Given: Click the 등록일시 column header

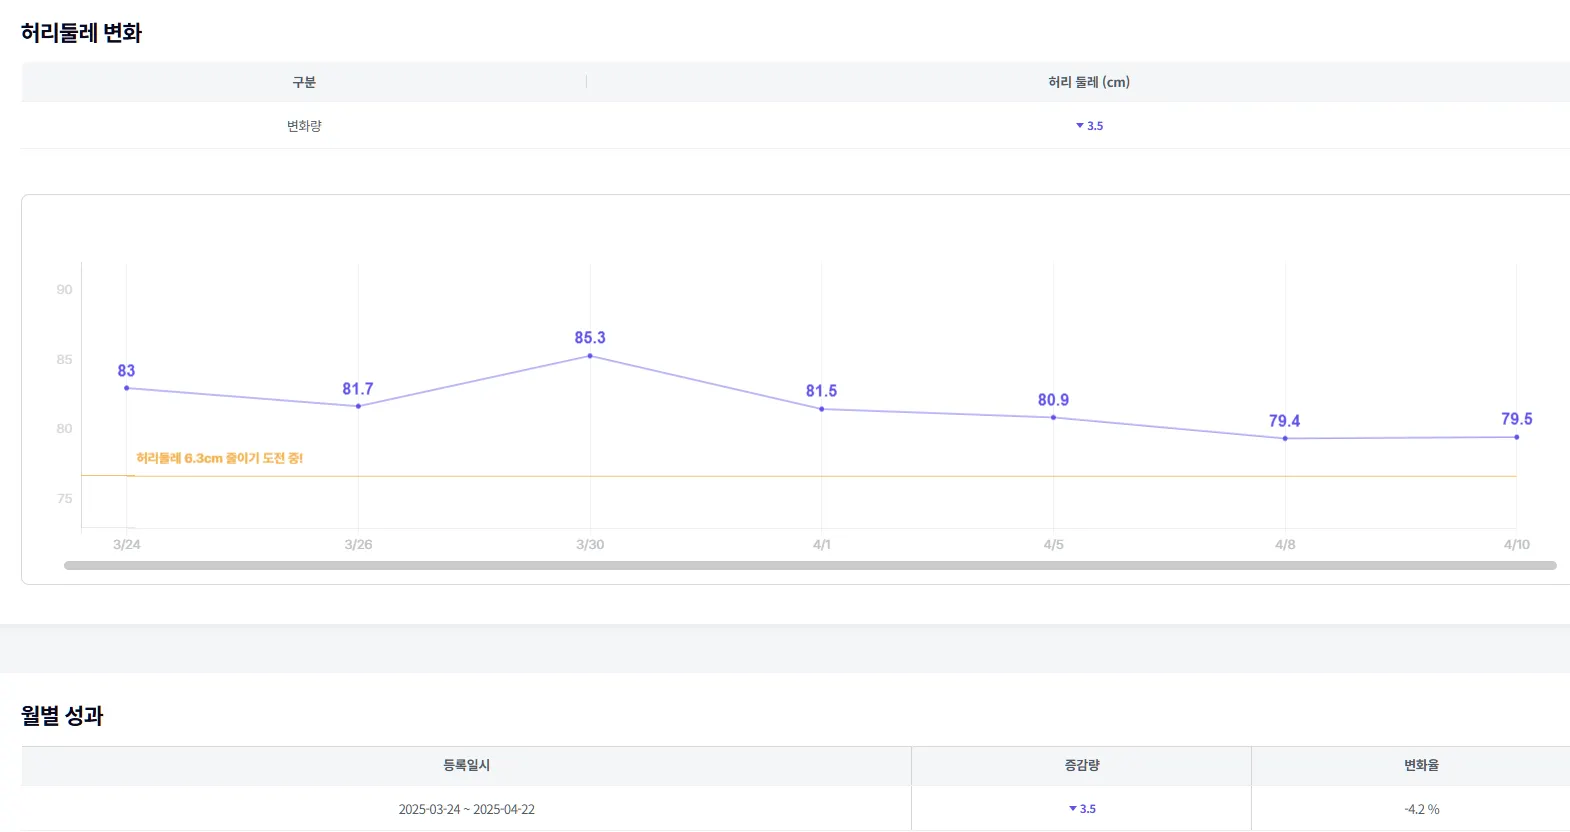Looking at the screenshot, I should 466,765.
